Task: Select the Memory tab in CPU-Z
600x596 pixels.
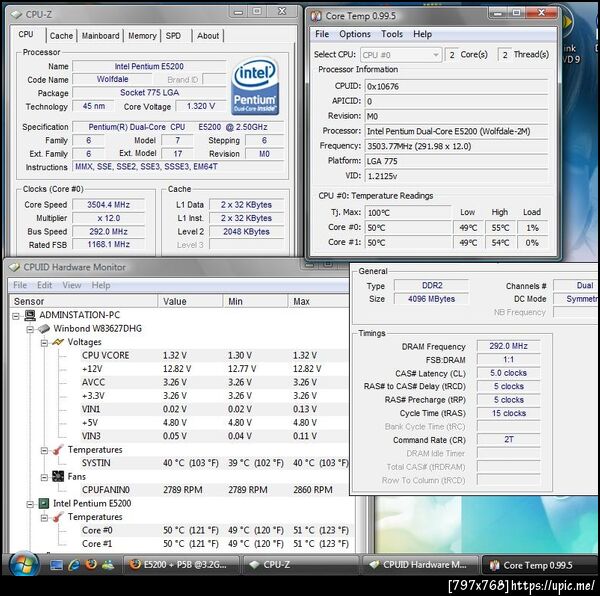Action: 142,36
